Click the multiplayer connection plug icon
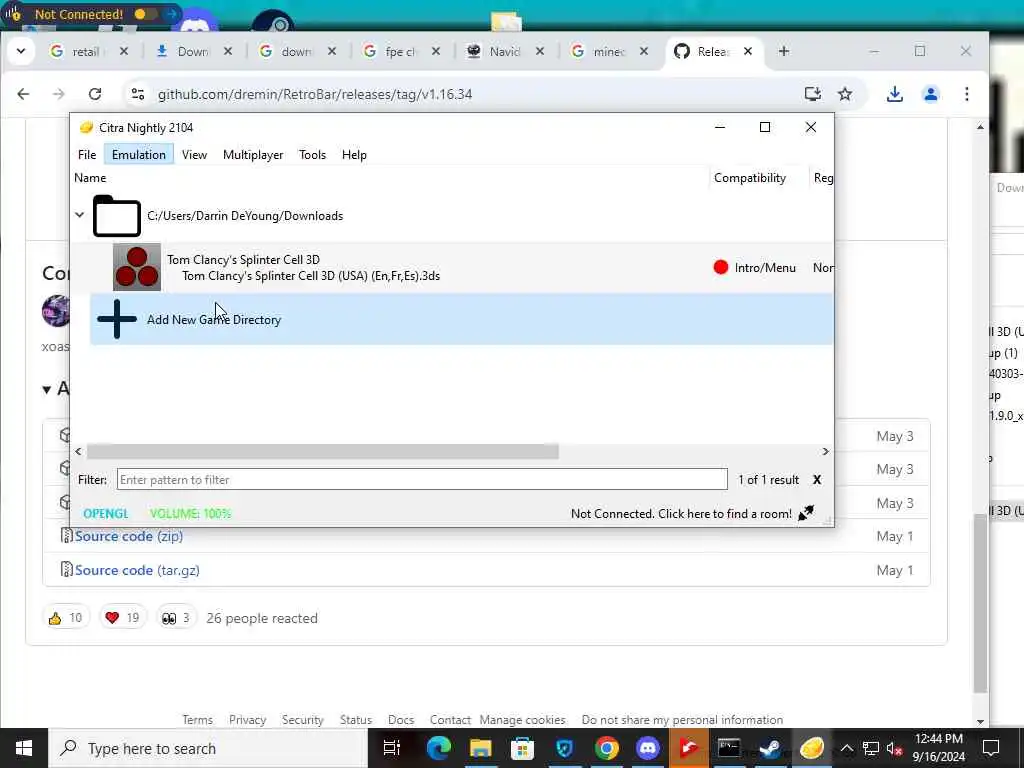 click(x=807, y=513)
